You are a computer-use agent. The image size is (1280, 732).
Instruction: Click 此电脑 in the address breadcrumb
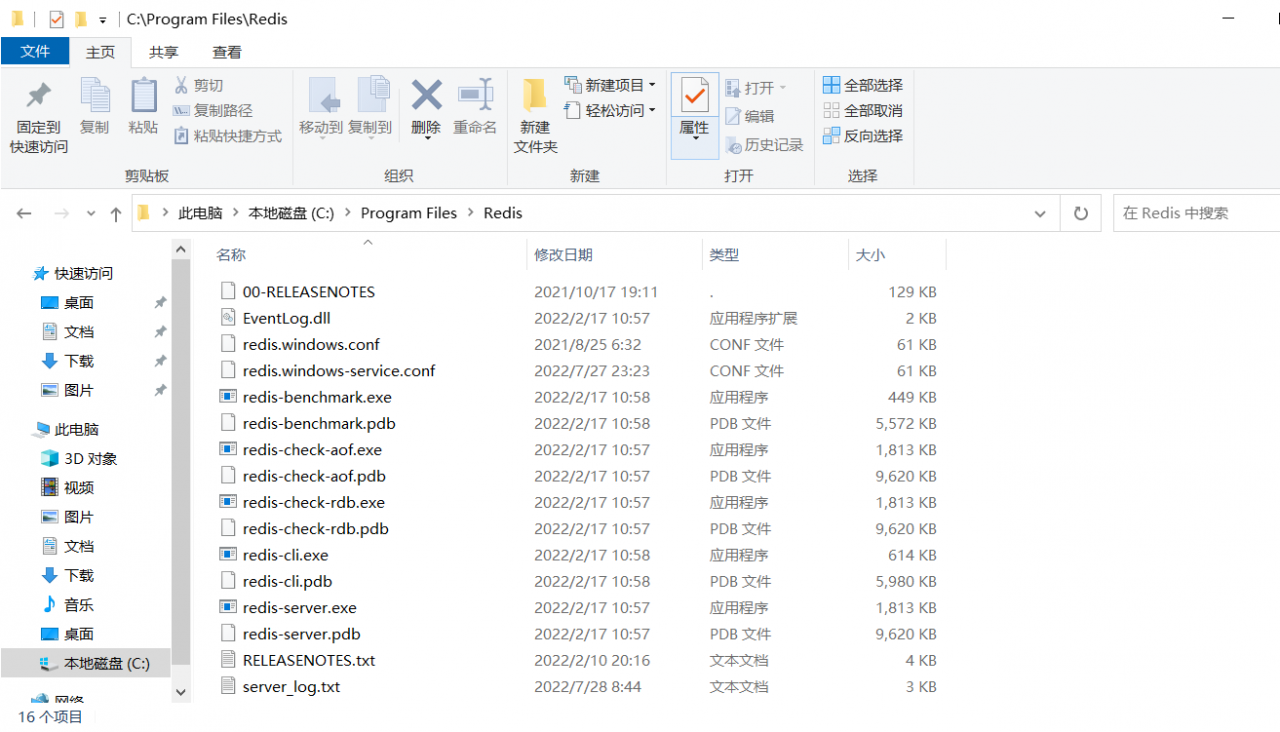click(x=200, y=213)
